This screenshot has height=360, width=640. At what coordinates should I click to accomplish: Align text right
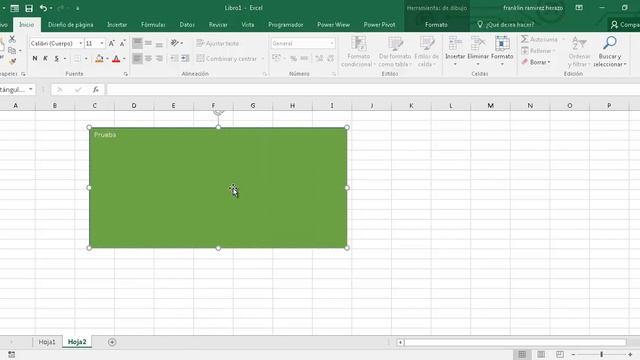(x=159, y=59)
